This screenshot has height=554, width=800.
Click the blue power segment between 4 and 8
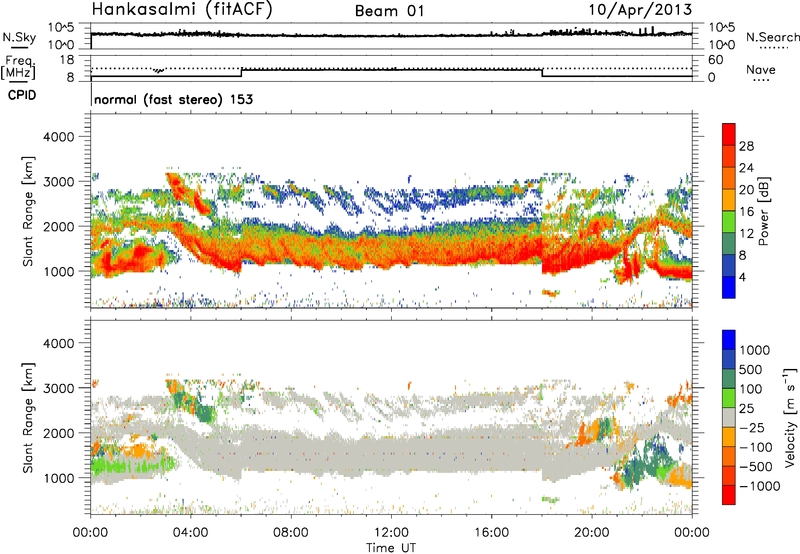pos(729,265)
